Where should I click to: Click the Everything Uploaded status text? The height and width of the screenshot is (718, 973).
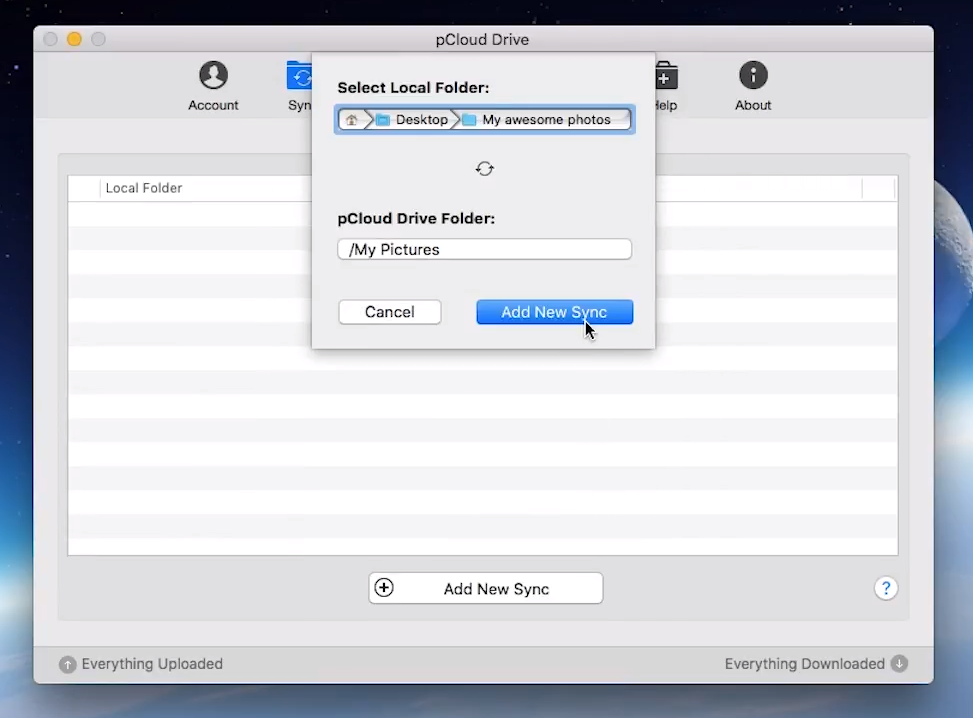click(152, 664)
